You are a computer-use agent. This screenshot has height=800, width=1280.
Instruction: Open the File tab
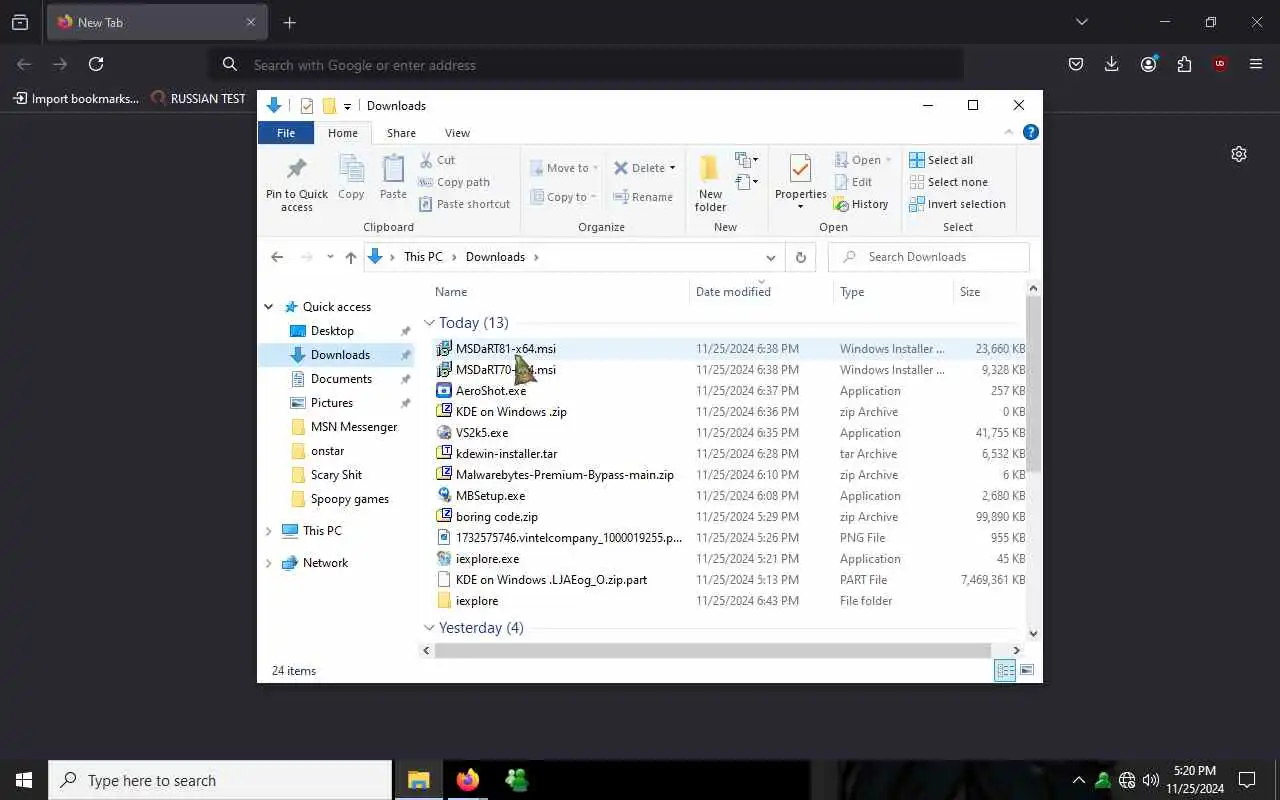coord(286,133)
